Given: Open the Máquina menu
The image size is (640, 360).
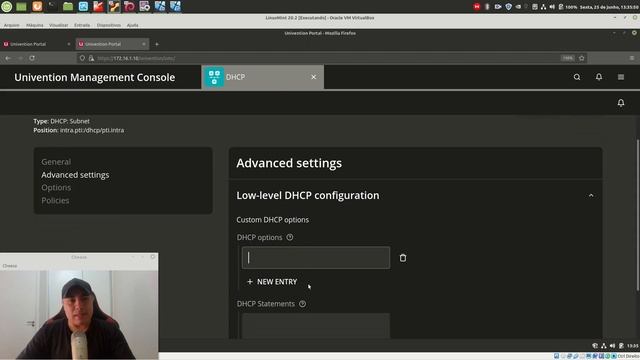Looking at the screenshot, I should [x=35, y=25].
